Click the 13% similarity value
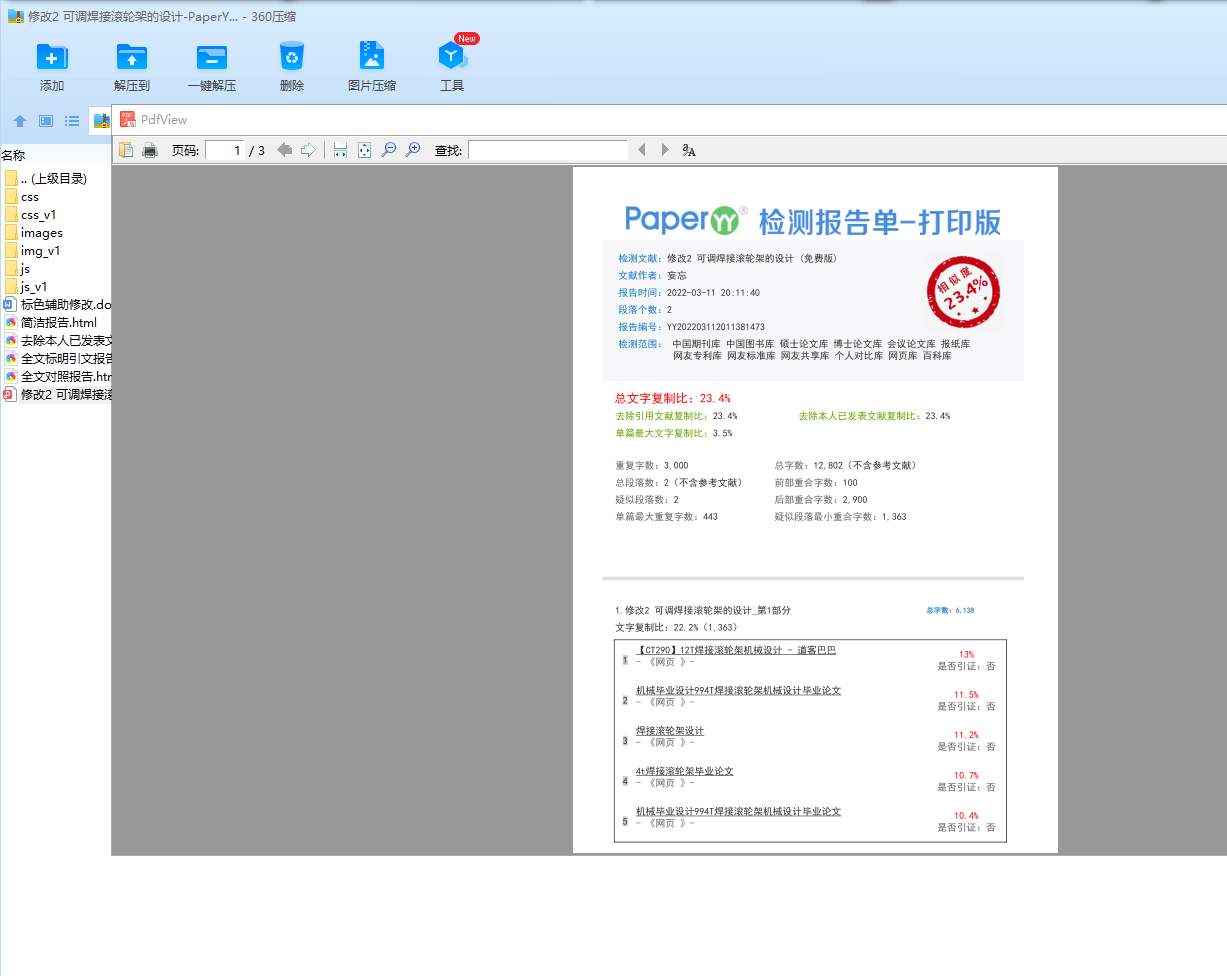Viewport: 1227px width, 976px height. [966, 654]
